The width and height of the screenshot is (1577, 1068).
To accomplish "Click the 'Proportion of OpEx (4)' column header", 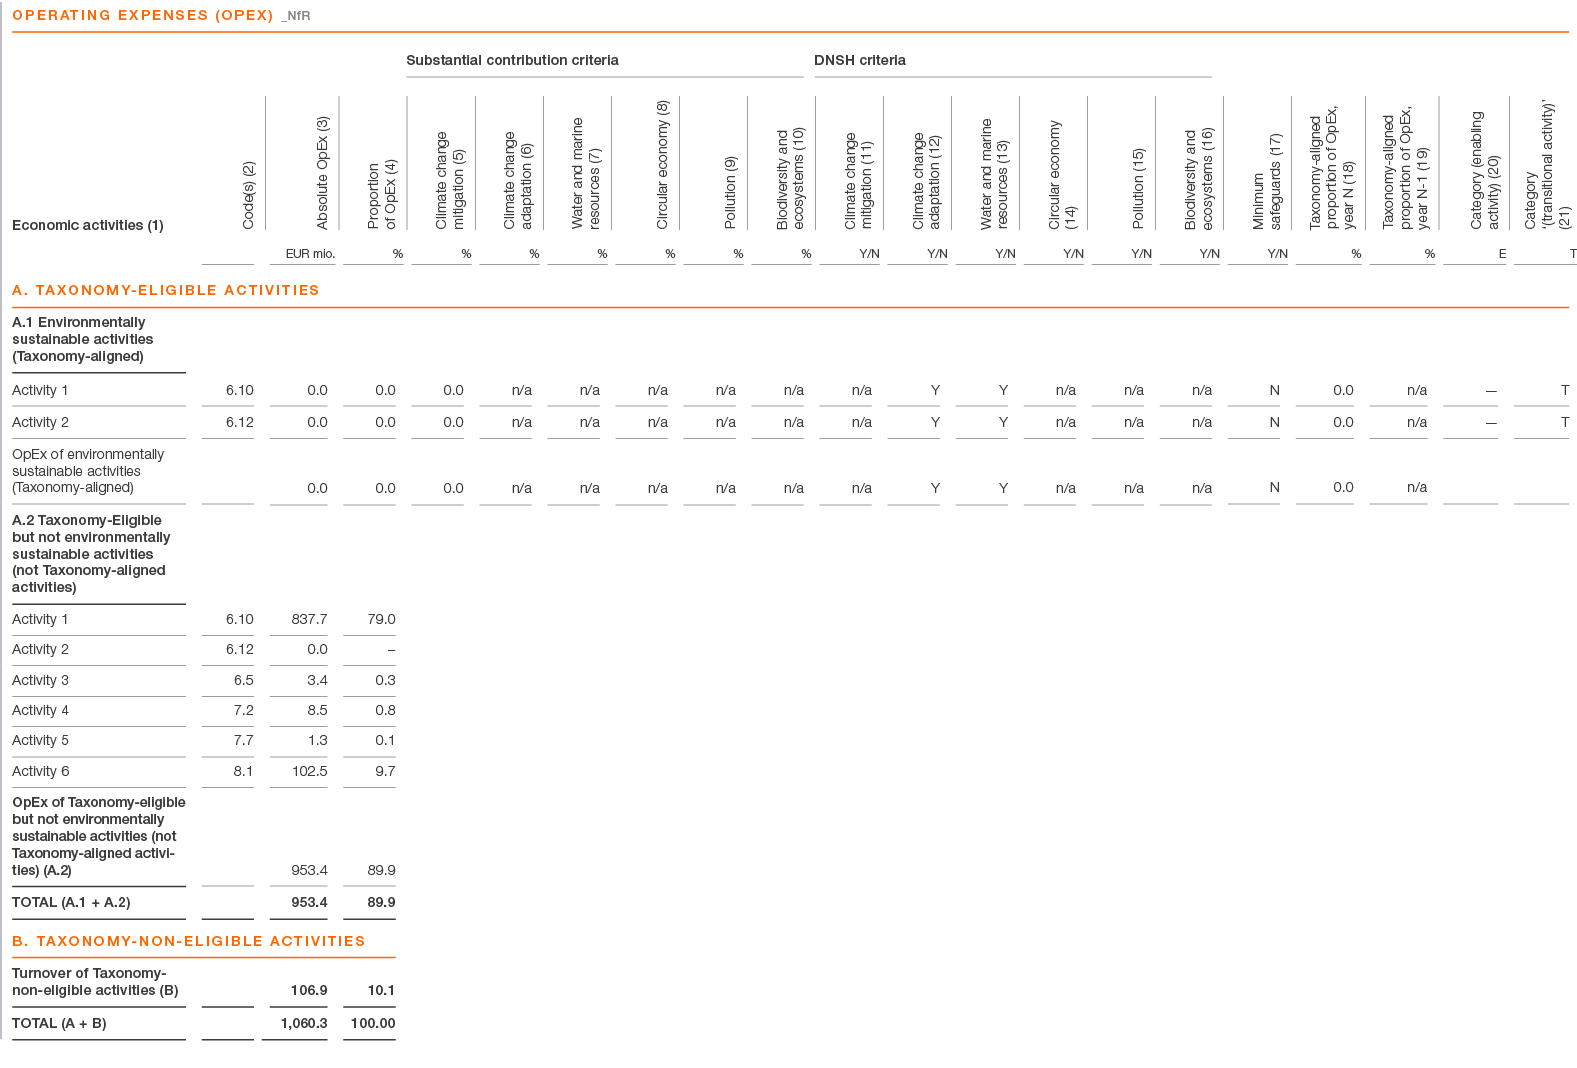I will (382, 194).
